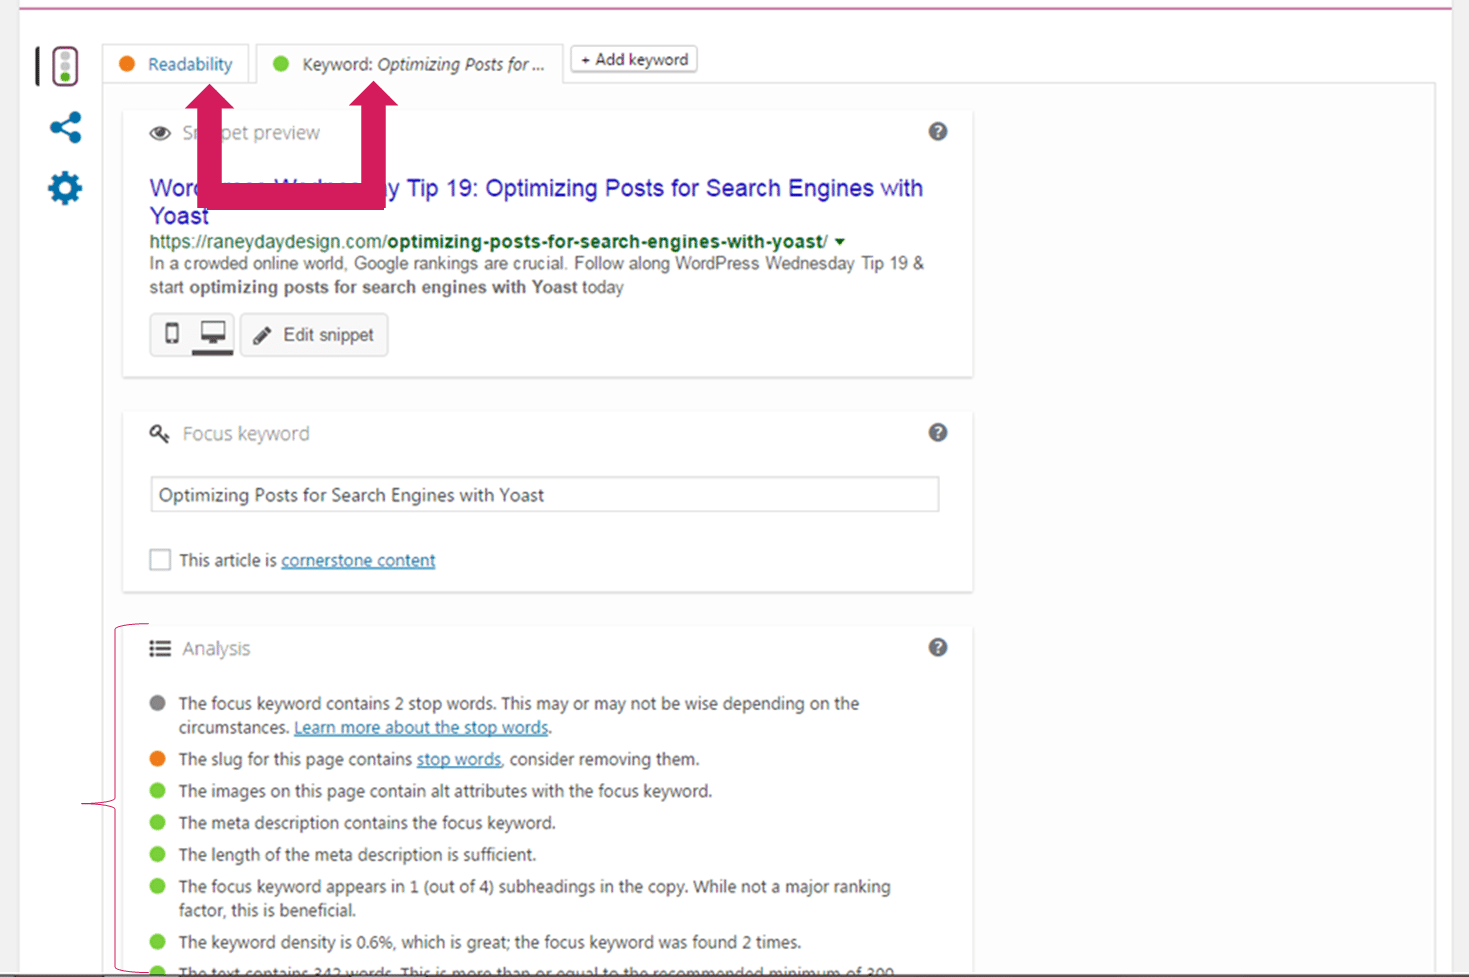This screenshot has height=977, width=1469.
Task: Open the advanced gear settings tab
Action: [x=65, y=188]
